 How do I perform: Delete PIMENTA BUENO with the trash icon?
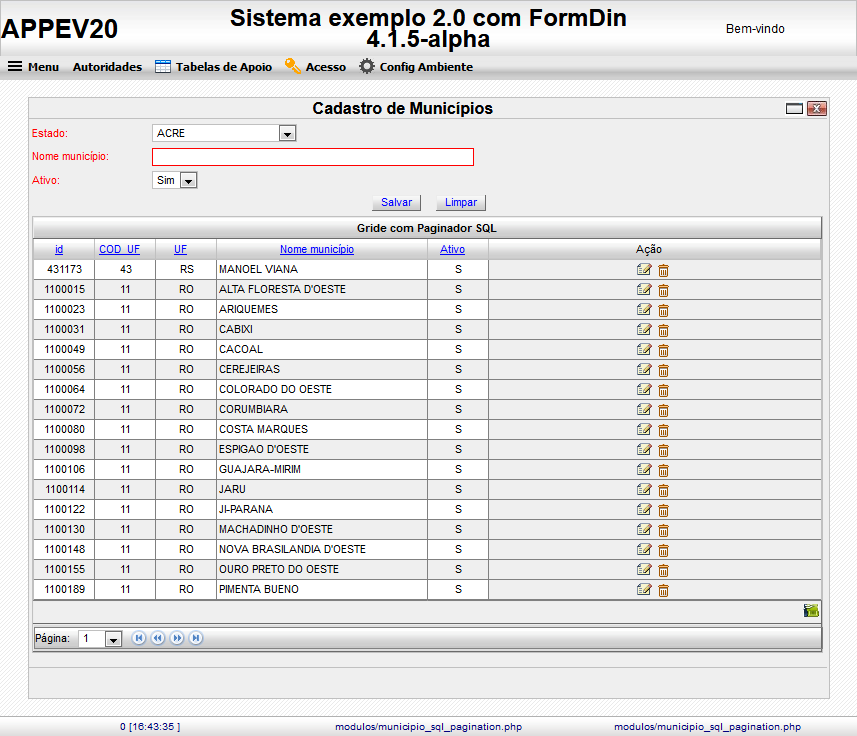point(663,590)
